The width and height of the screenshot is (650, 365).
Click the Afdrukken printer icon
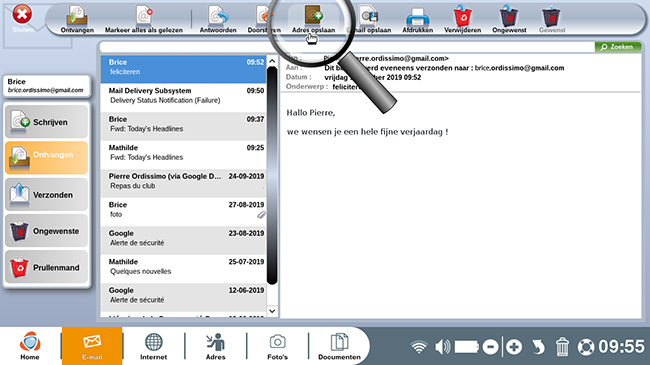[x=417, y=17]
